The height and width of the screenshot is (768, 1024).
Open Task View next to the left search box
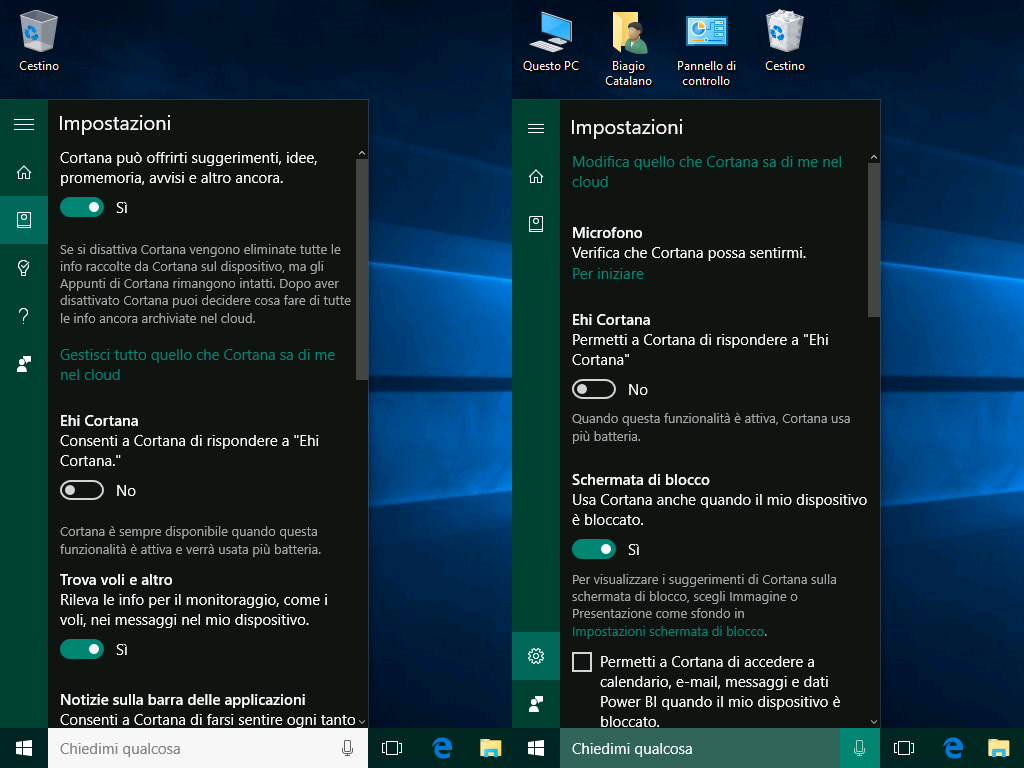[392, 748]
